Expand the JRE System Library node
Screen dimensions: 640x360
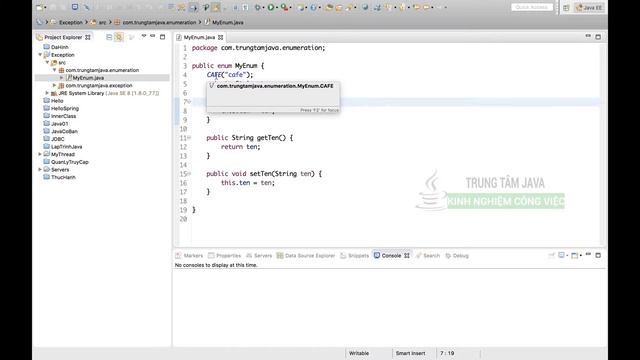point(47,93)
